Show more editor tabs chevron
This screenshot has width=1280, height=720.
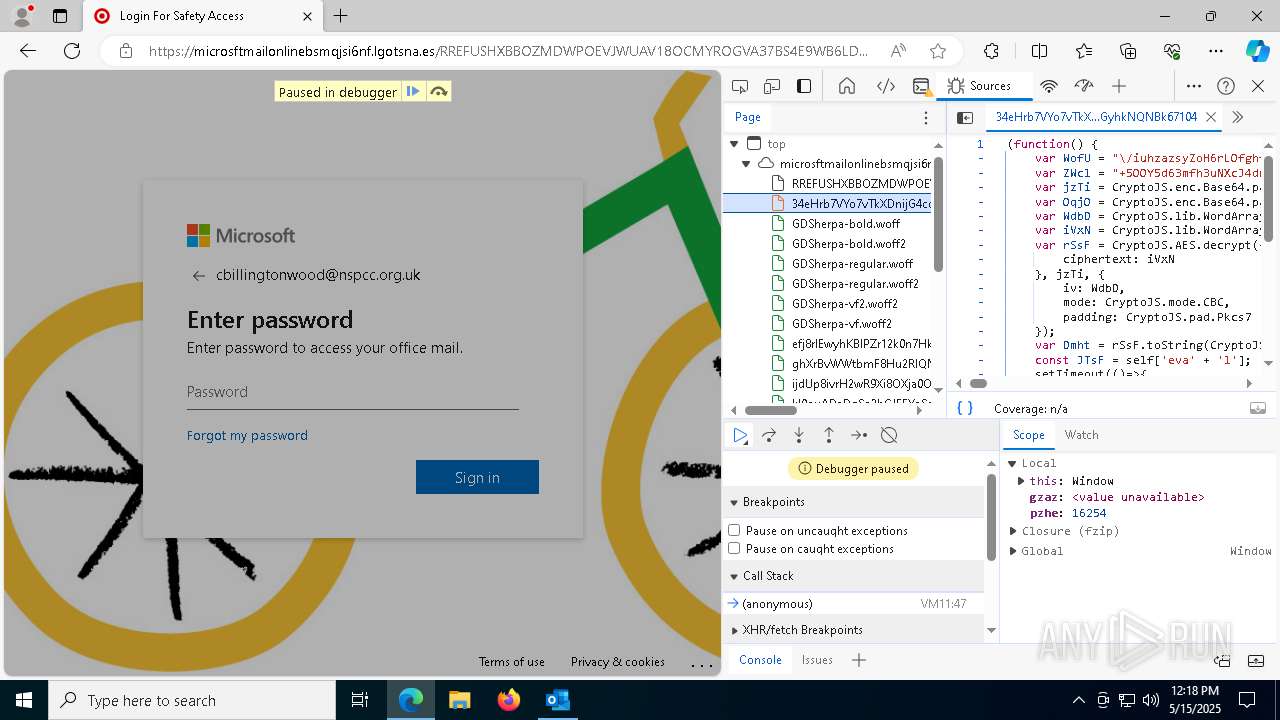click(1238, 117)
